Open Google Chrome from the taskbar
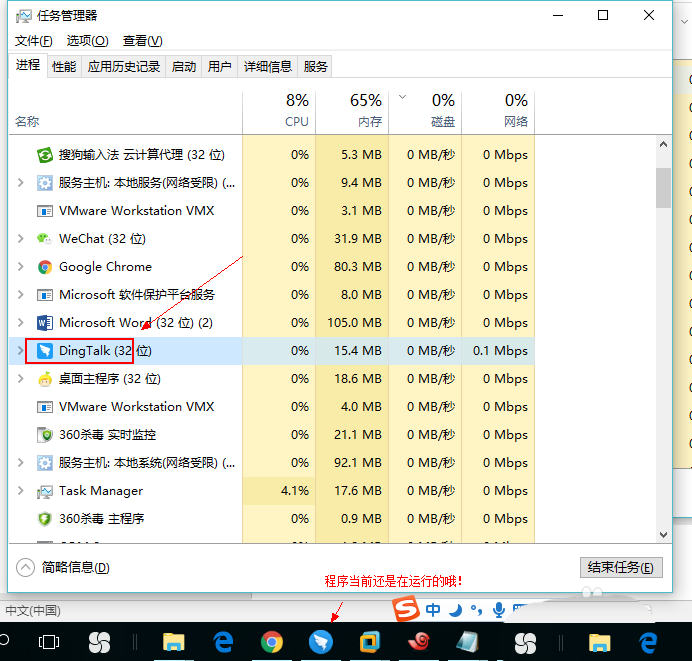This screenshot has width=692, height=661. [272, 642]
